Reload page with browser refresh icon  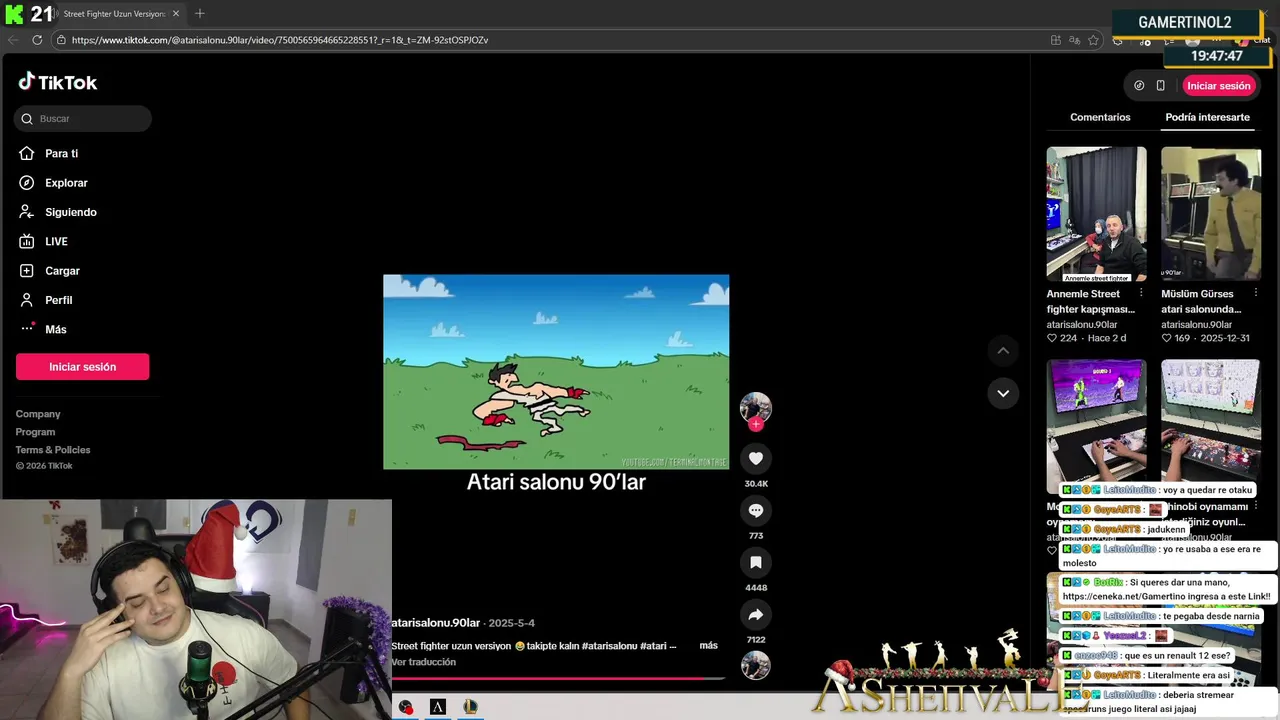(x=37, y=40)
